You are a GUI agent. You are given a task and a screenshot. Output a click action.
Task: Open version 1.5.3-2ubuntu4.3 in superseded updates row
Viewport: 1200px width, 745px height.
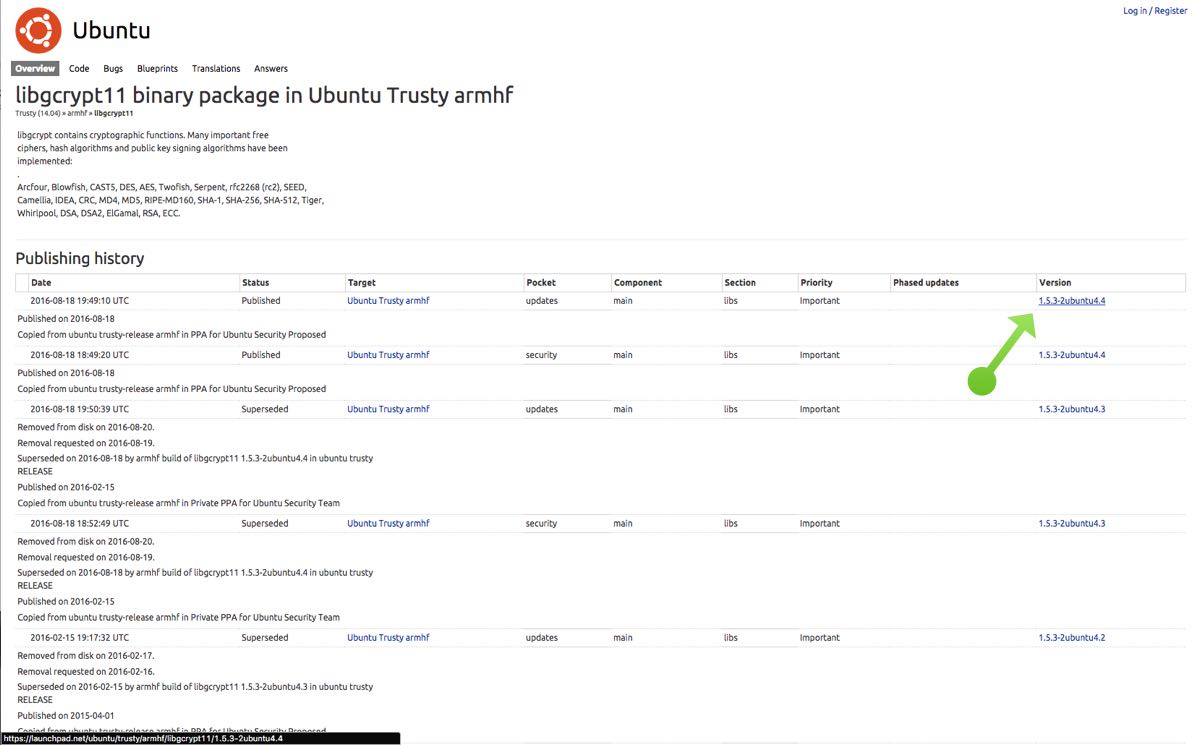point(1071,409)
